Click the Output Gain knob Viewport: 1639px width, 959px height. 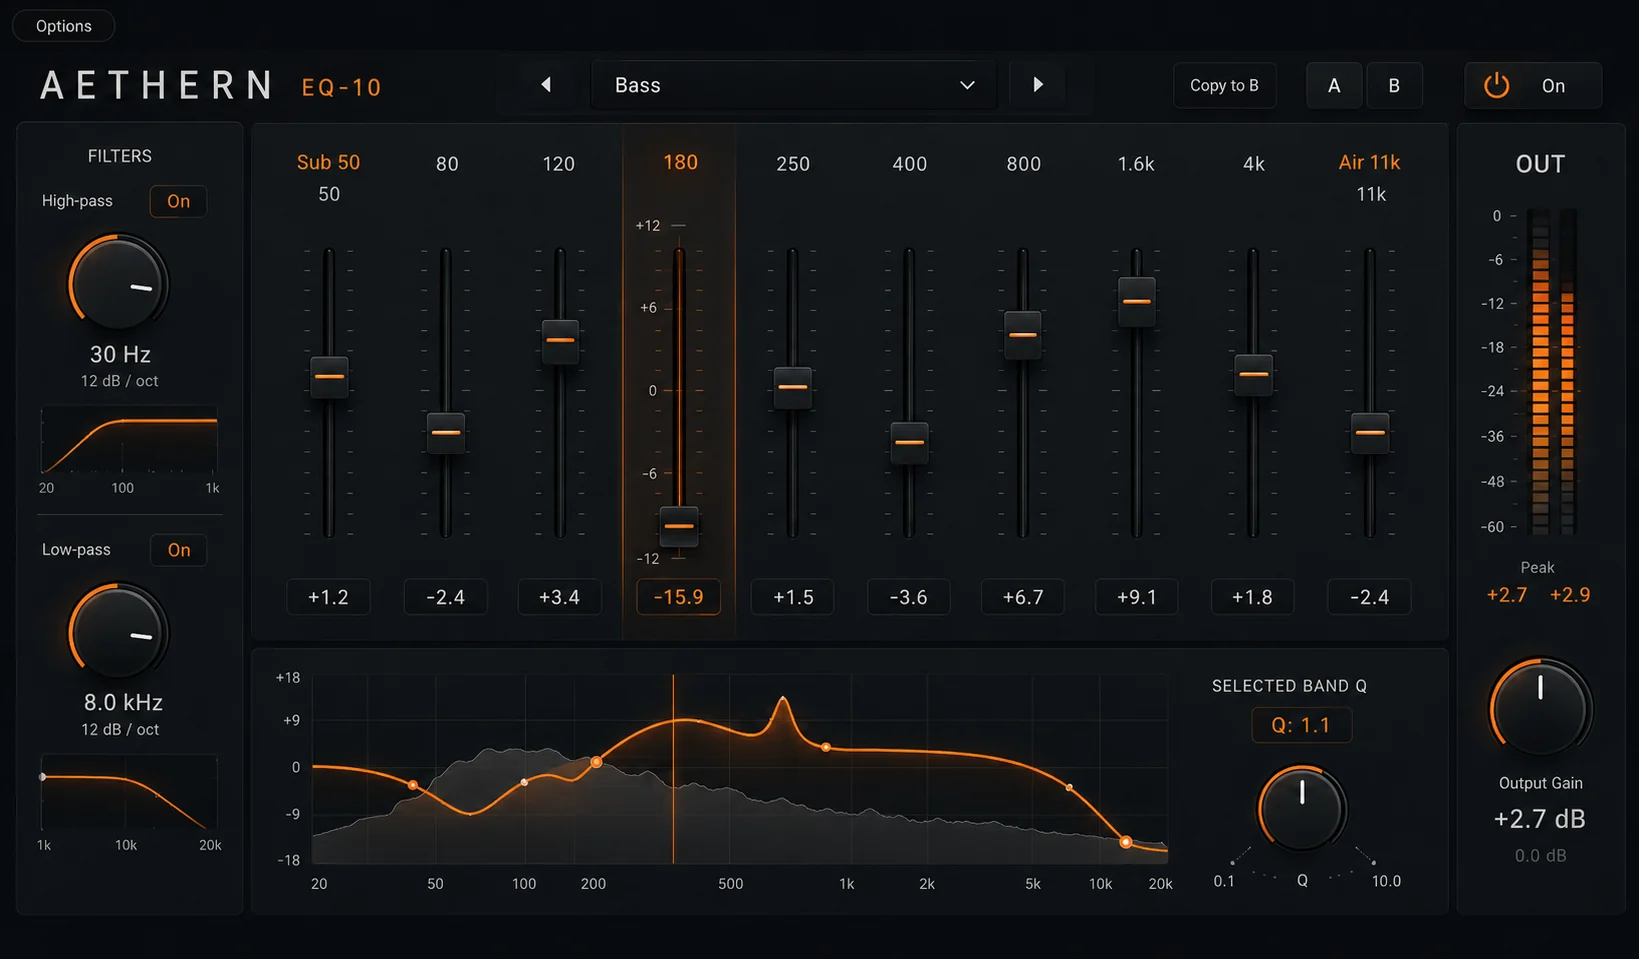(x=1540, y=706)
